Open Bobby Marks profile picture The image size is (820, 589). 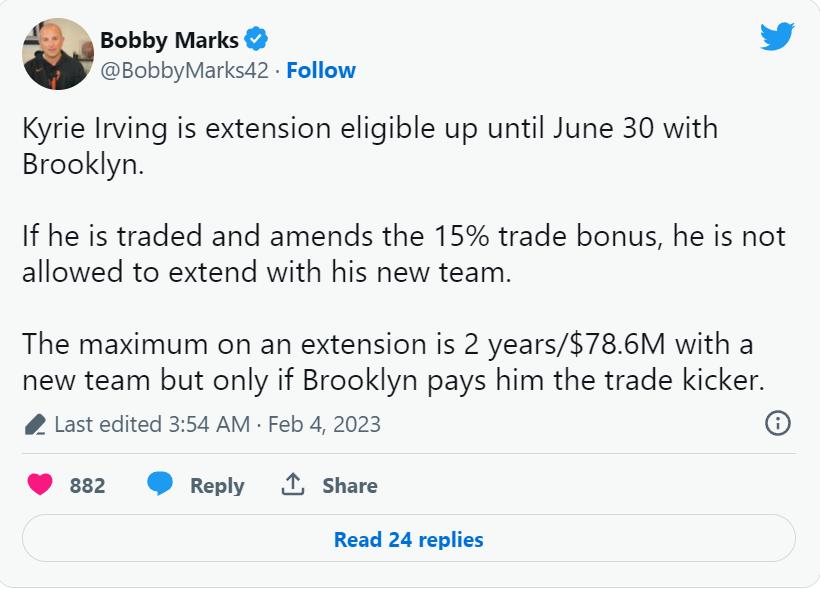58,54
